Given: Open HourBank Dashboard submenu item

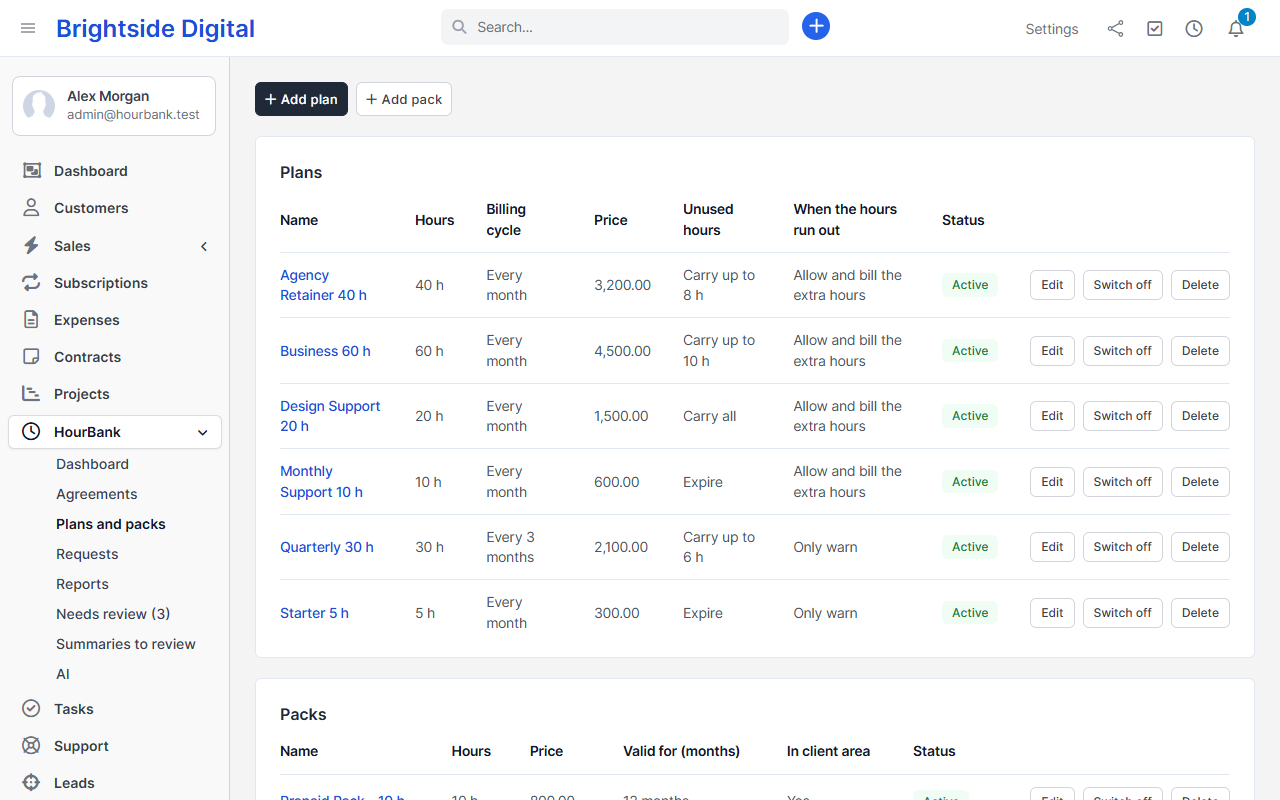Looking at the screenshot, I should pyautogui.click(x=92, y=464).
